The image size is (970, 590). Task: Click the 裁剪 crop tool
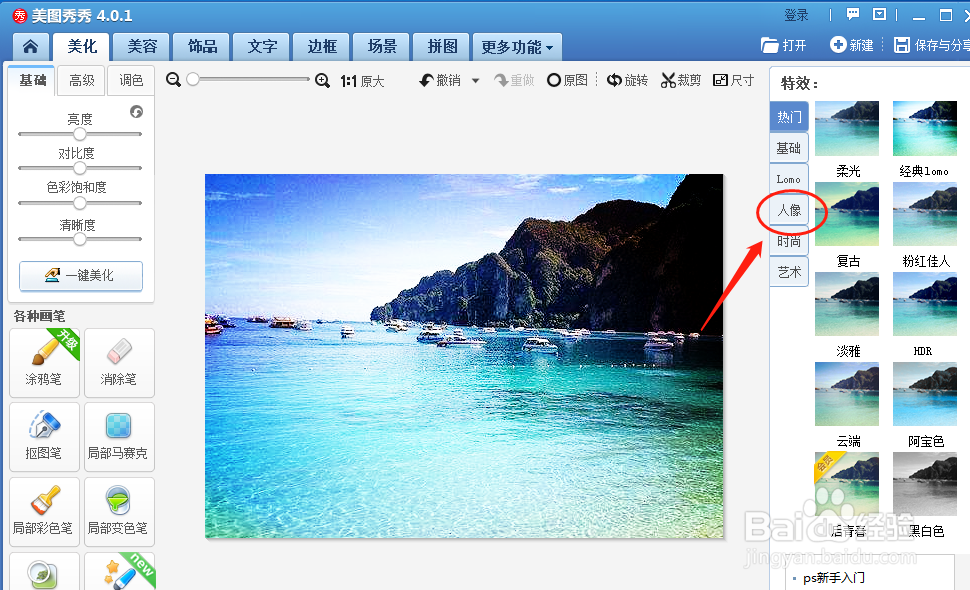coord(680,80)
